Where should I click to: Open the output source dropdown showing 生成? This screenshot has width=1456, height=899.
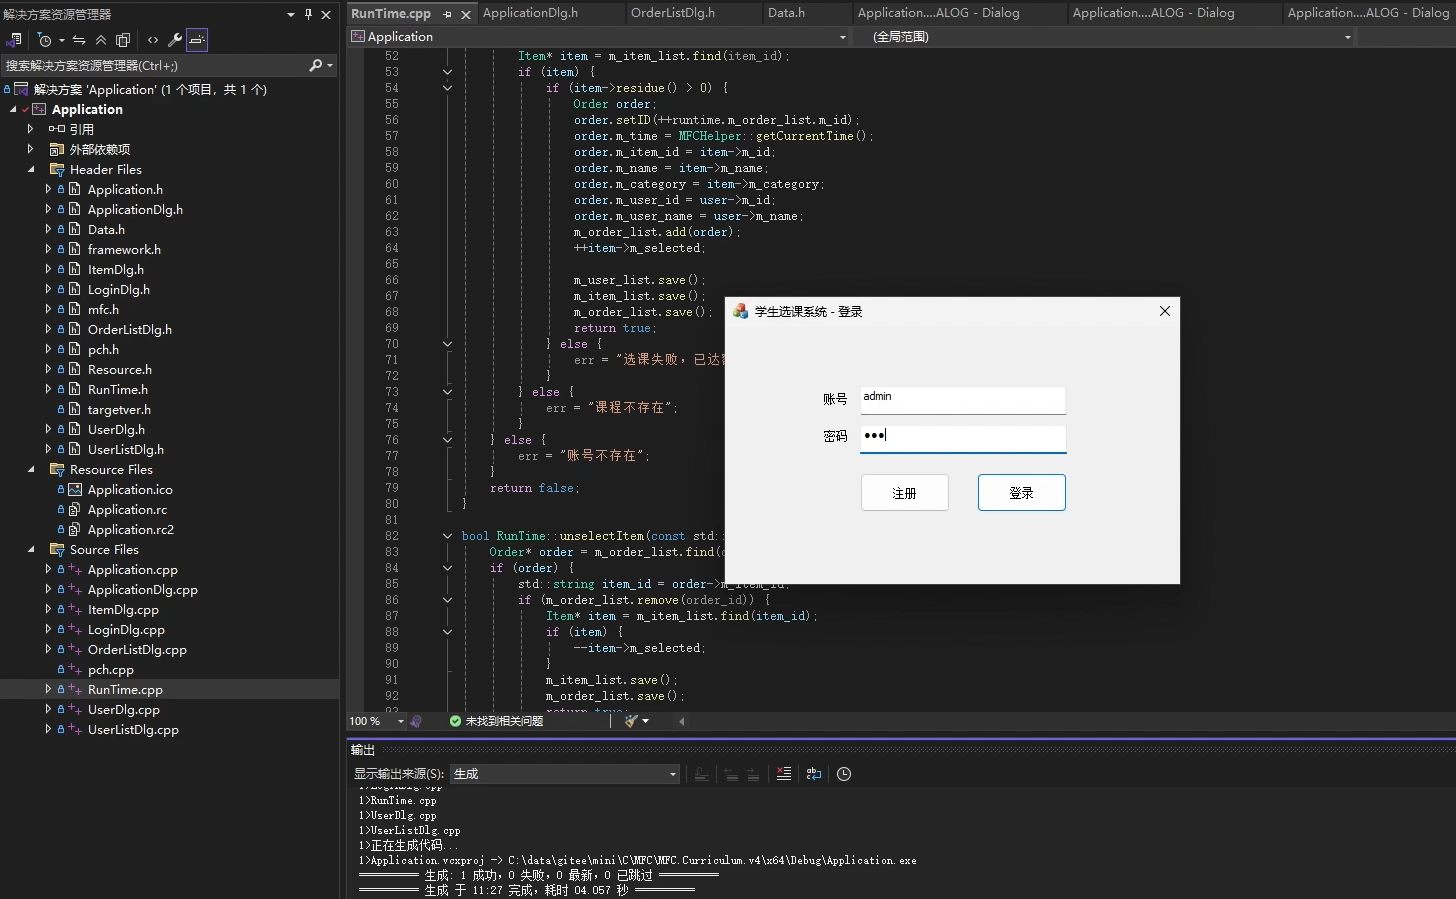tap(565, 774)
